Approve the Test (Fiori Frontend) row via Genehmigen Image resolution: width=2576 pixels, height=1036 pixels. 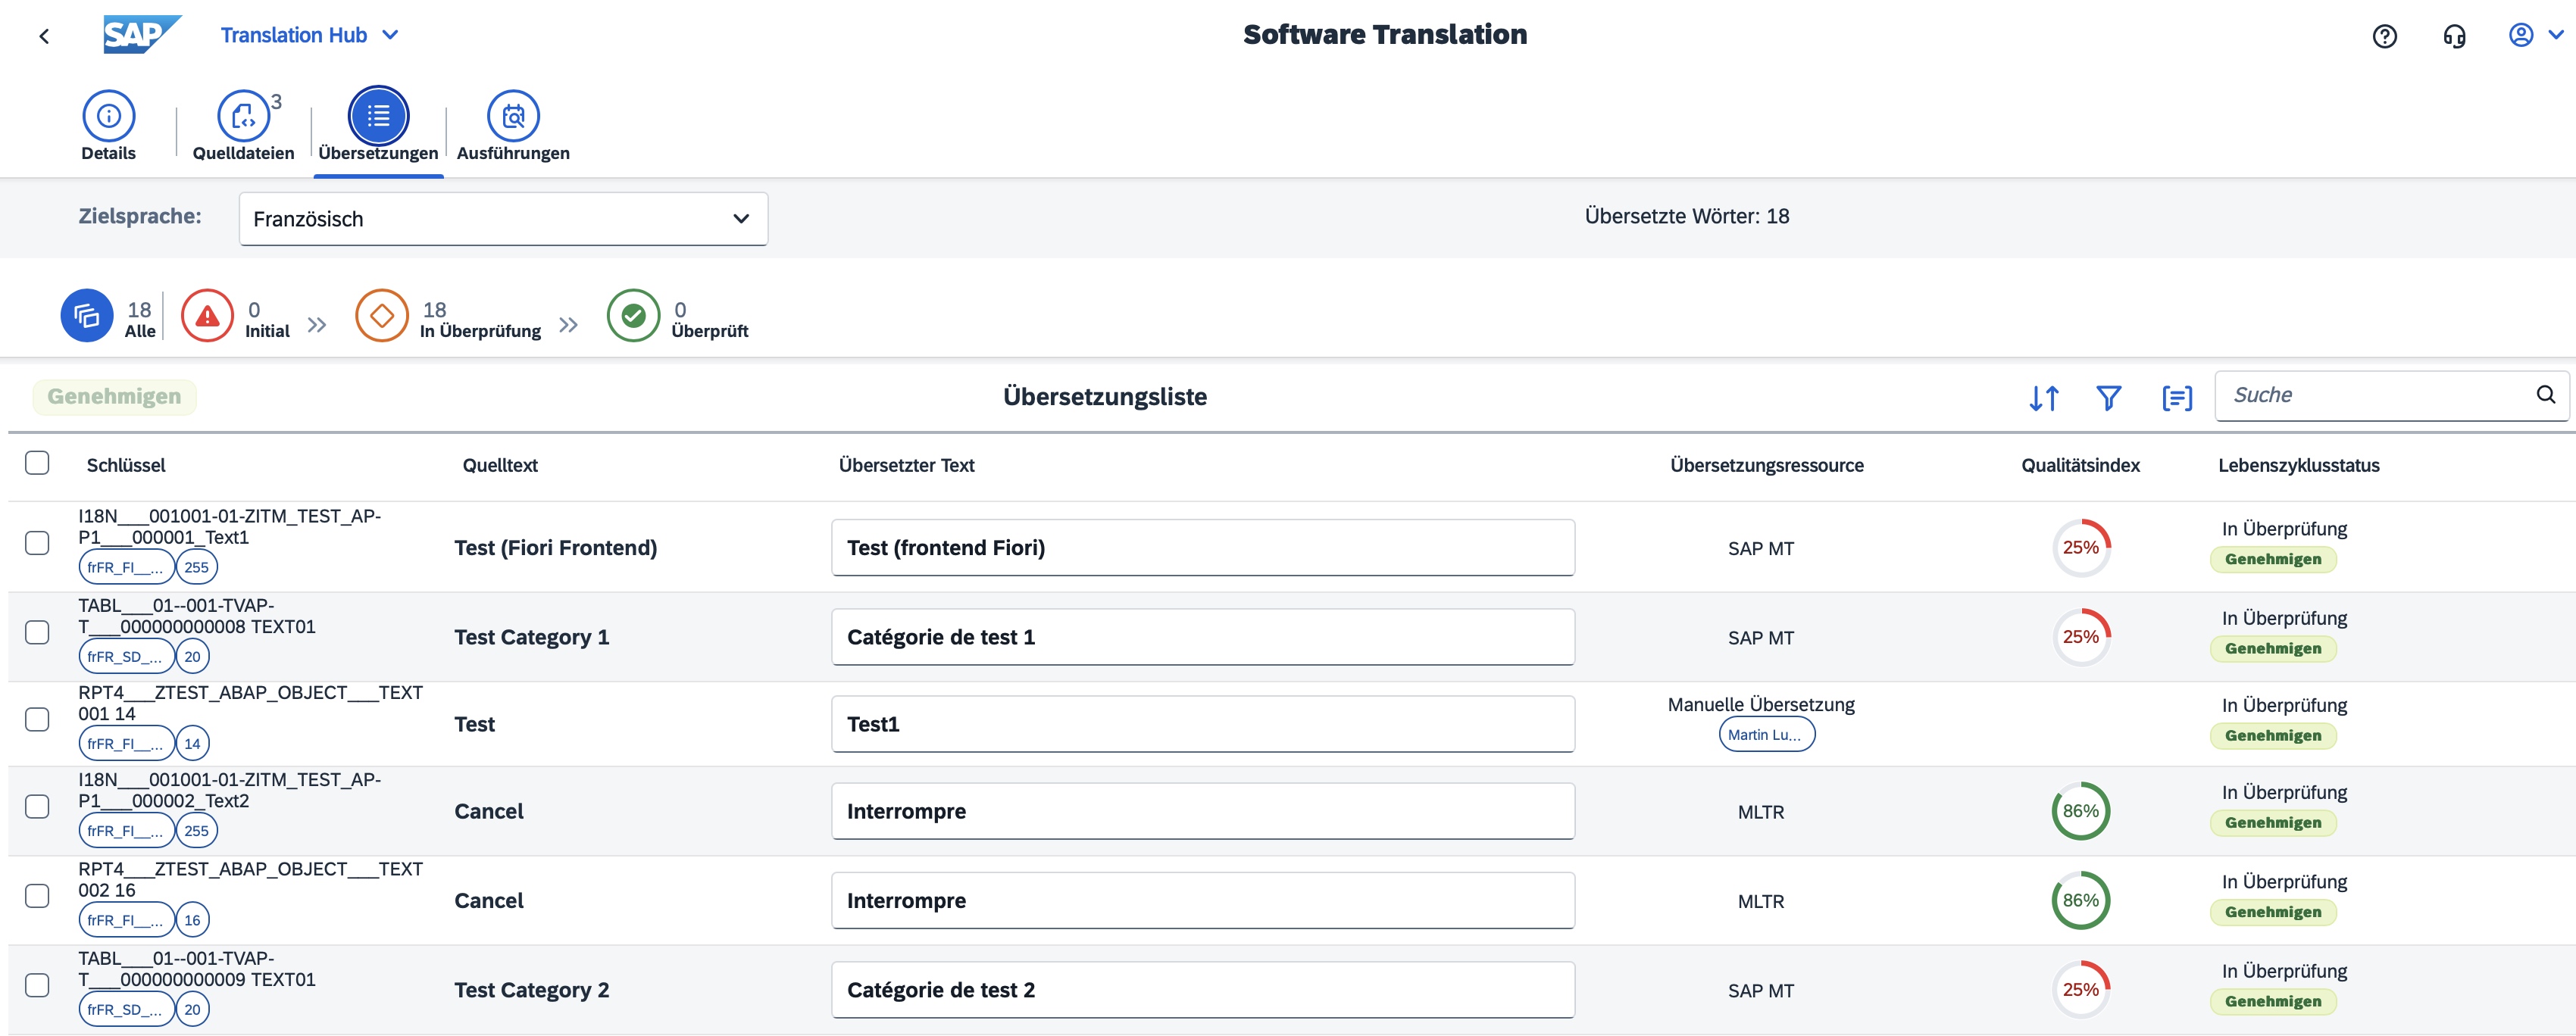[x=2273, y=559]
